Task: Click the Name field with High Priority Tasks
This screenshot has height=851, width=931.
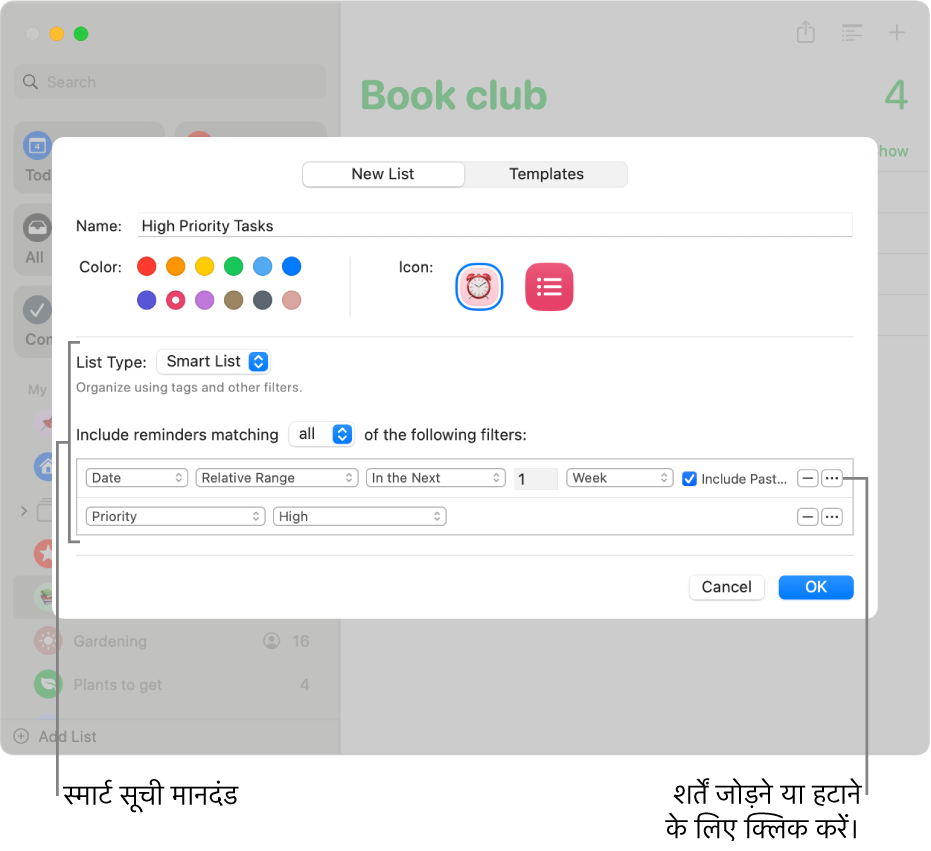Action: pyautogui.click(x=495, y=226)
